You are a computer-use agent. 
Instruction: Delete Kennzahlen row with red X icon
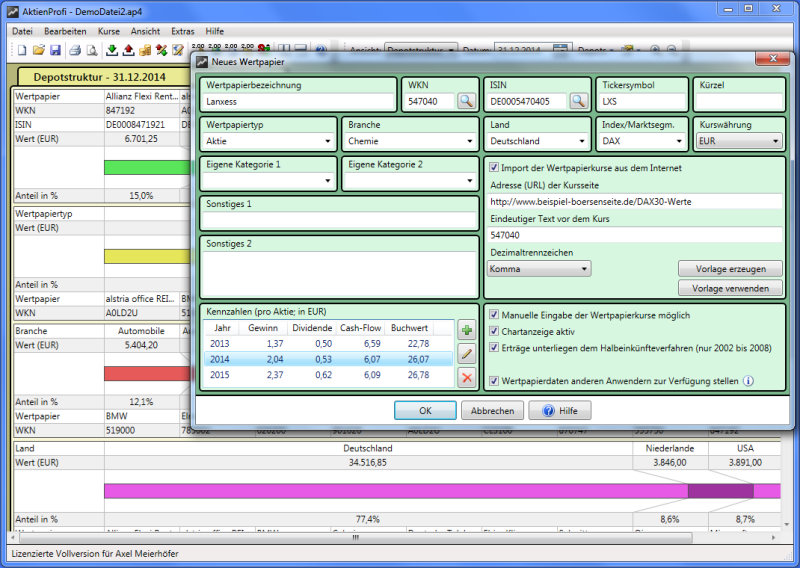click(466, 378)
